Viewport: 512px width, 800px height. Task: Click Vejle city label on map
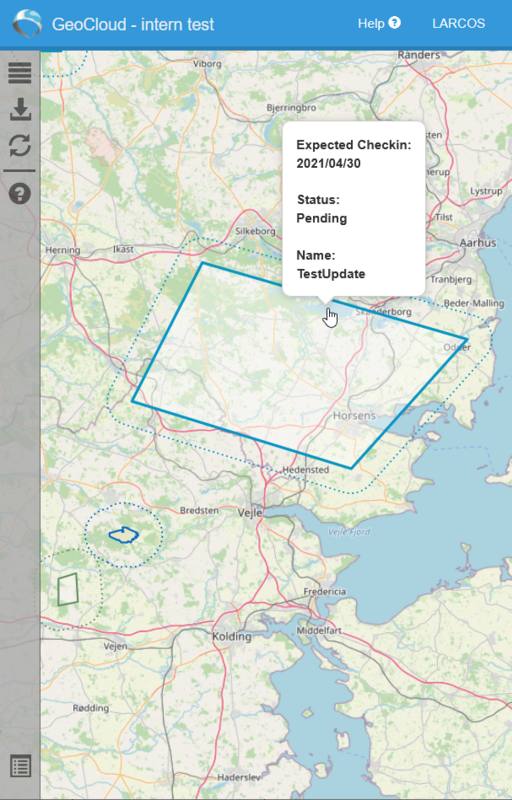[250, 512]
